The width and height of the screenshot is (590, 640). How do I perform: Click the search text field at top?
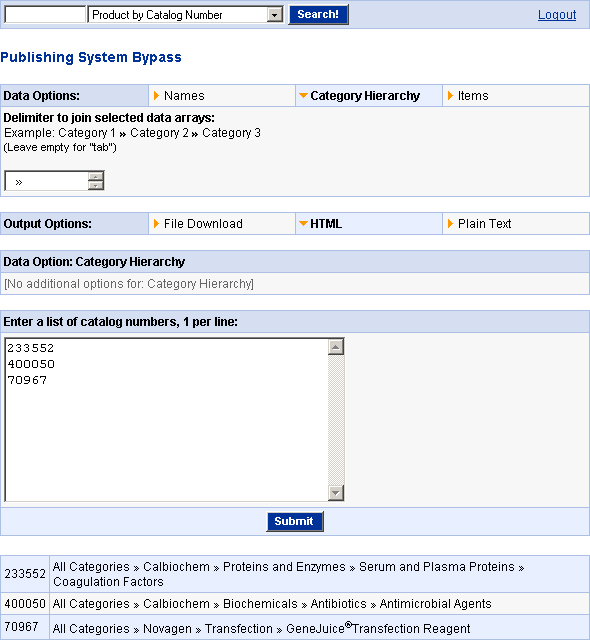click(45, 15)
